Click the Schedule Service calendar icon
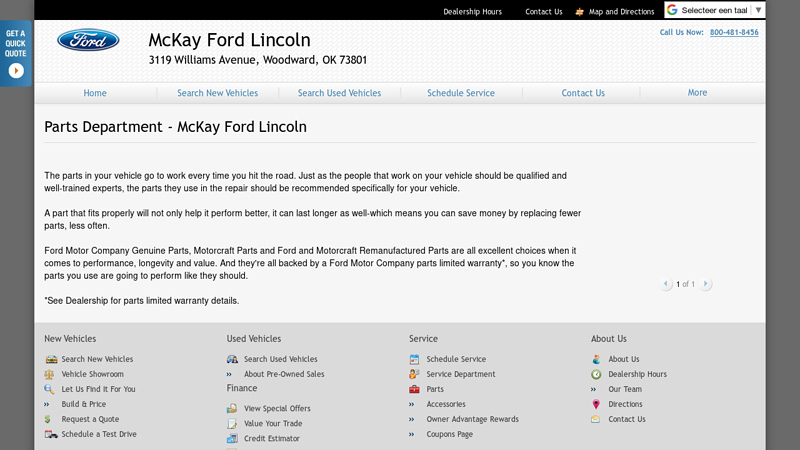The width and height of the screenshot is (800, 450). point(414,359)
